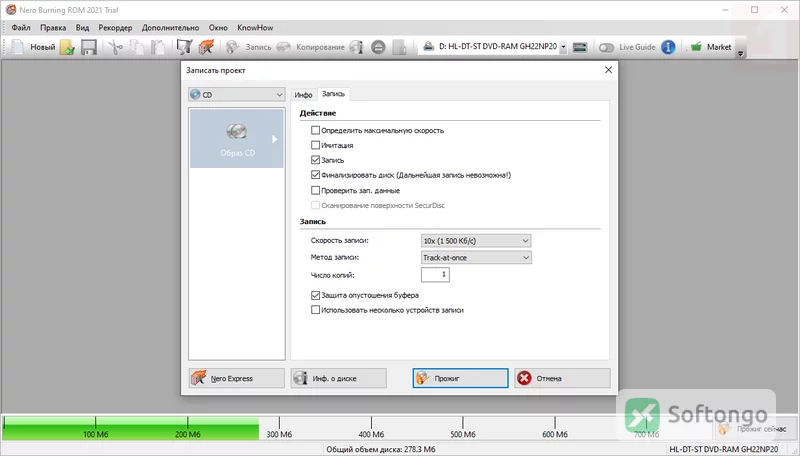Open the Файл menu
The image size is (800, 456).
(21, 28)
